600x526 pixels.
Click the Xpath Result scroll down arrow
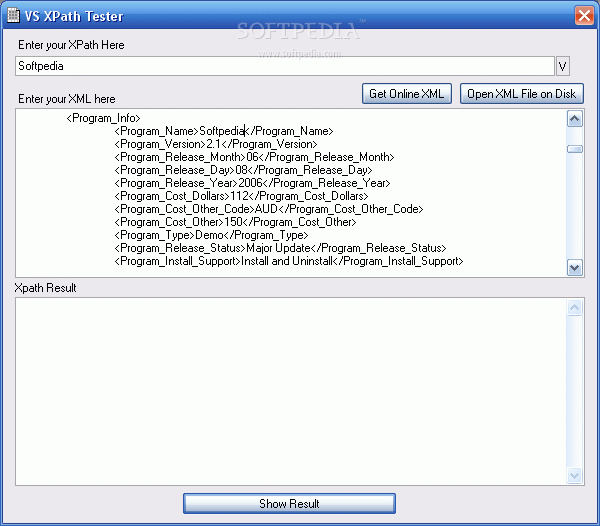574,476
